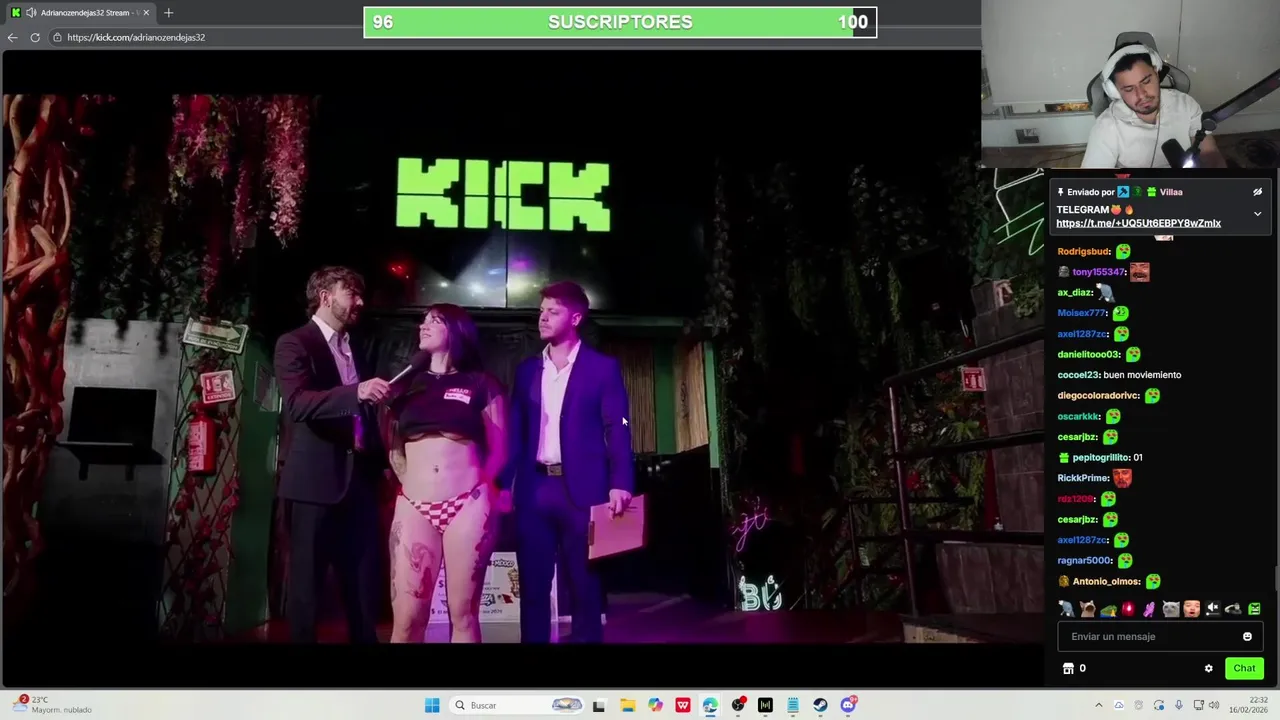Image resolution: width=1280 pixels, height=720 pixels.
Task: Open Discord from the taskbar
Action: coord(848,705)
